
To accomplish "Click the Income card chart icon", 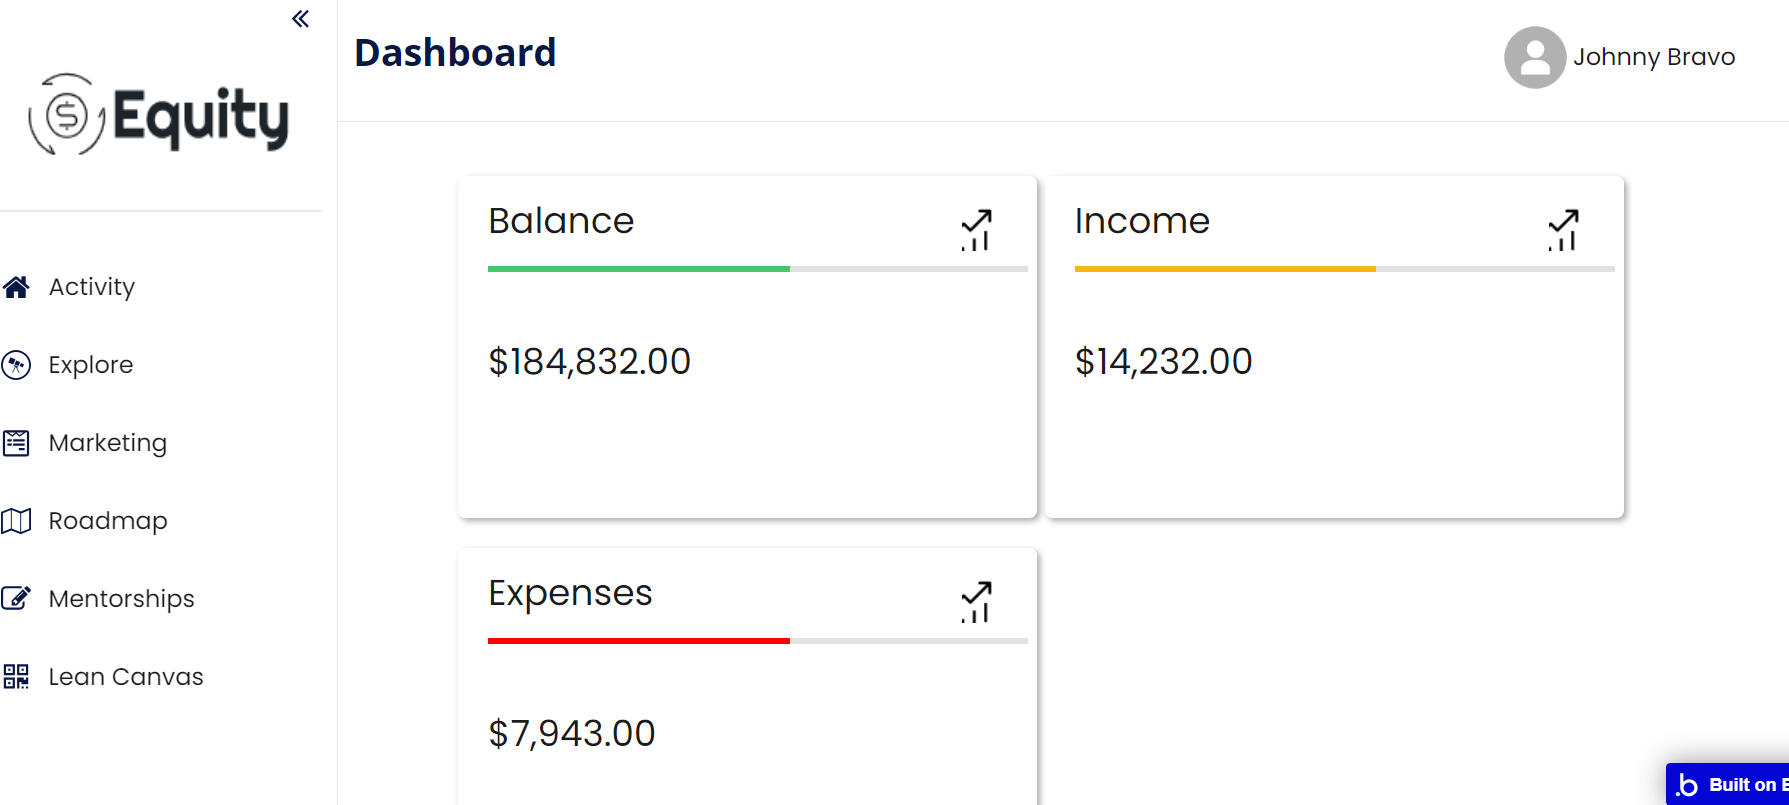I will point(1563,230).
